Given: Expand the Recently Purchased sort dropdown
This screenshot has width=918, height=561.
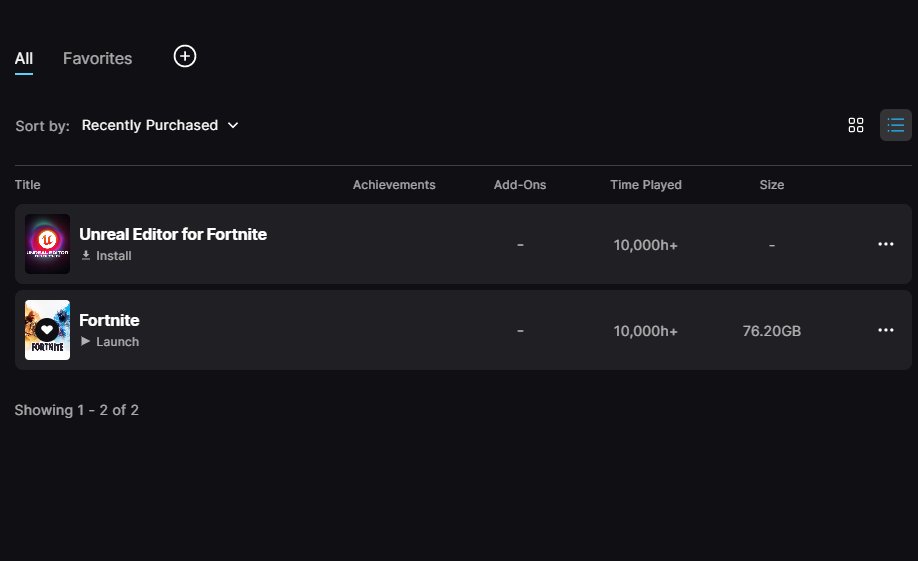Looking at the screenshot, I should tap(150, 125).
